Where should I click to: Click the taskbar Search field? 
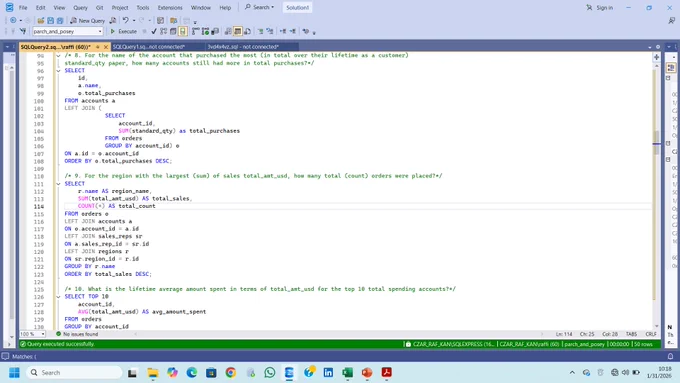click(x=75, y=373)
